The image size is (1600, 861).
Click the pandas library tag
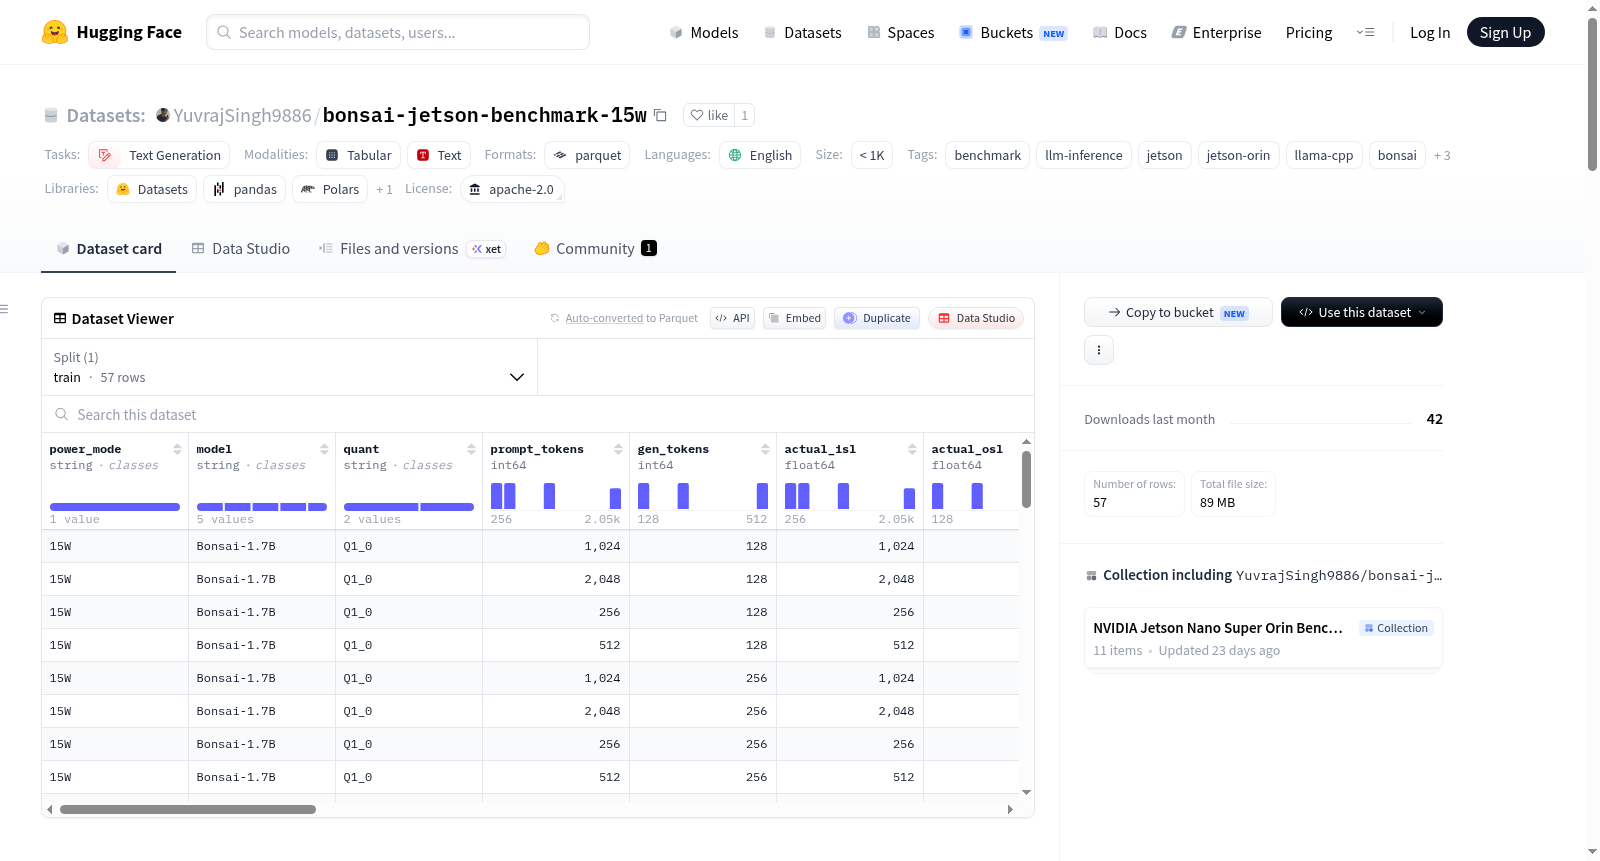coord(244,189)
